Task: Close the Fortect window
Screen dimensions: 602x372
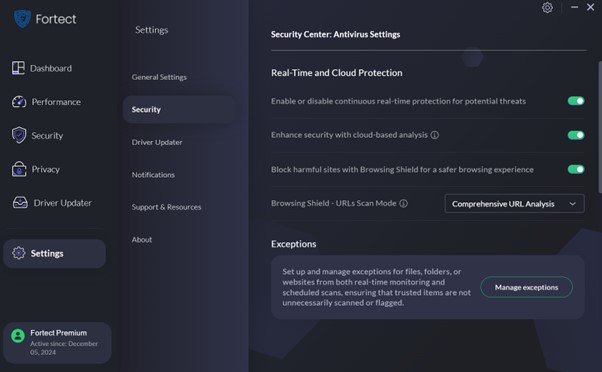Action: 590,7
